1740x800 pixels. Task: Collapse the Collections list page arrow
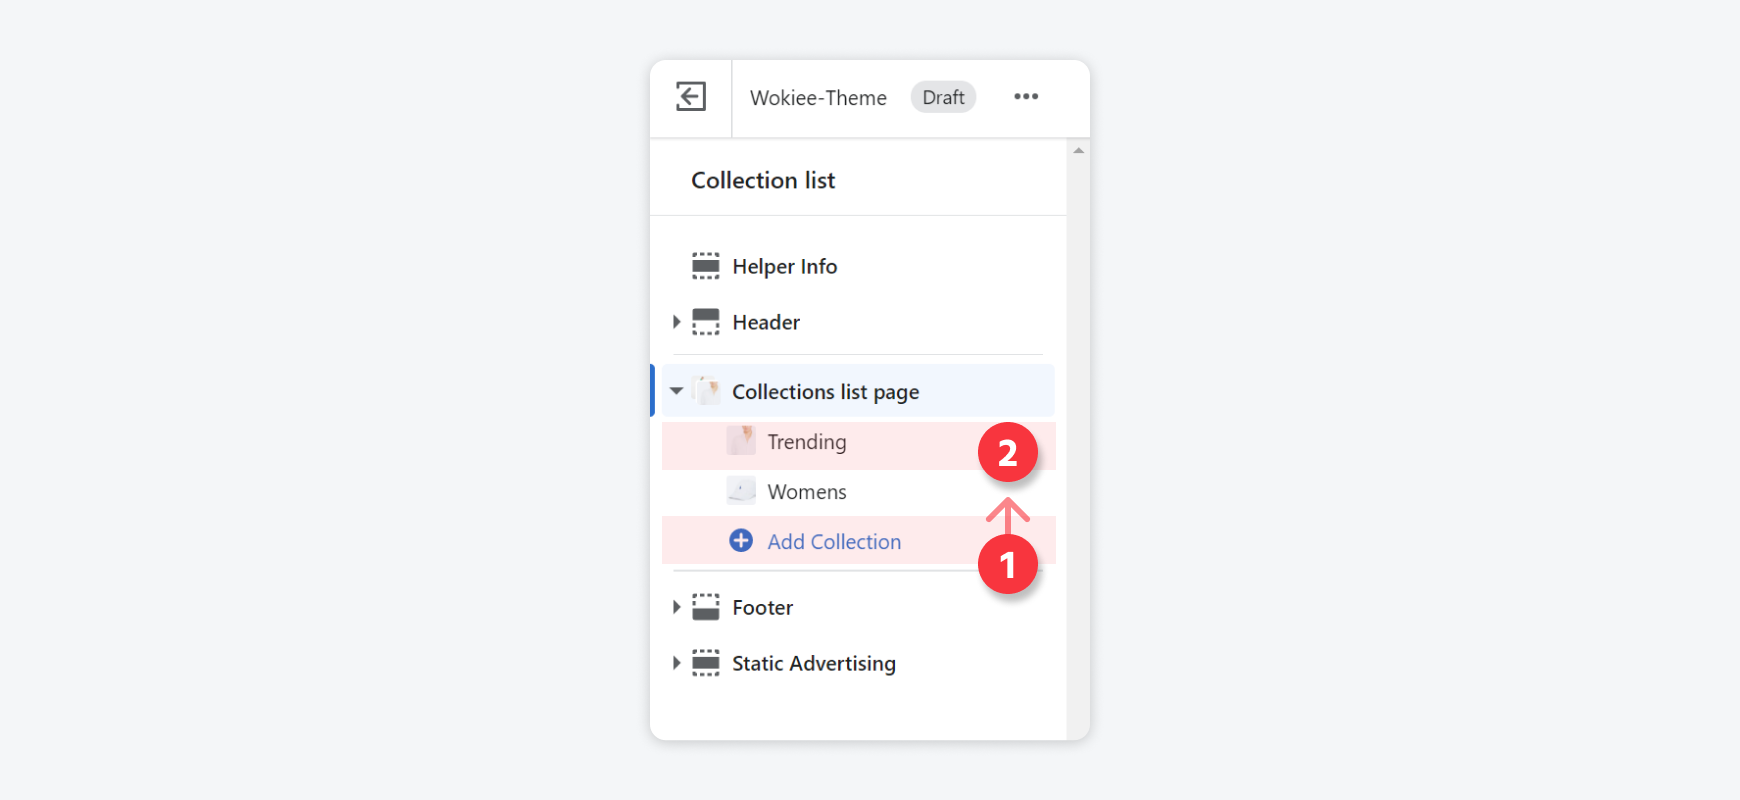pos(677,391)
